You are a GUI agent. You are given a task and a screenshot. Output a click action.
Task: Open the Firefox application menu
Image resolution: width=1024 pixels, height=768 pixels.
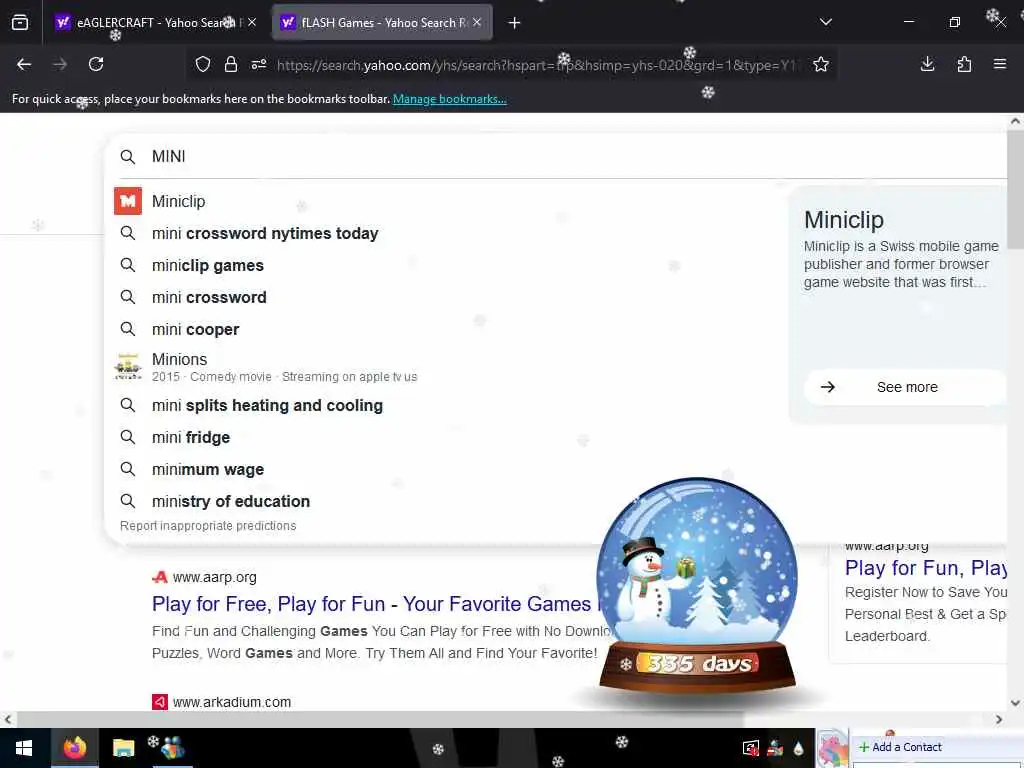pos(1000,64)
